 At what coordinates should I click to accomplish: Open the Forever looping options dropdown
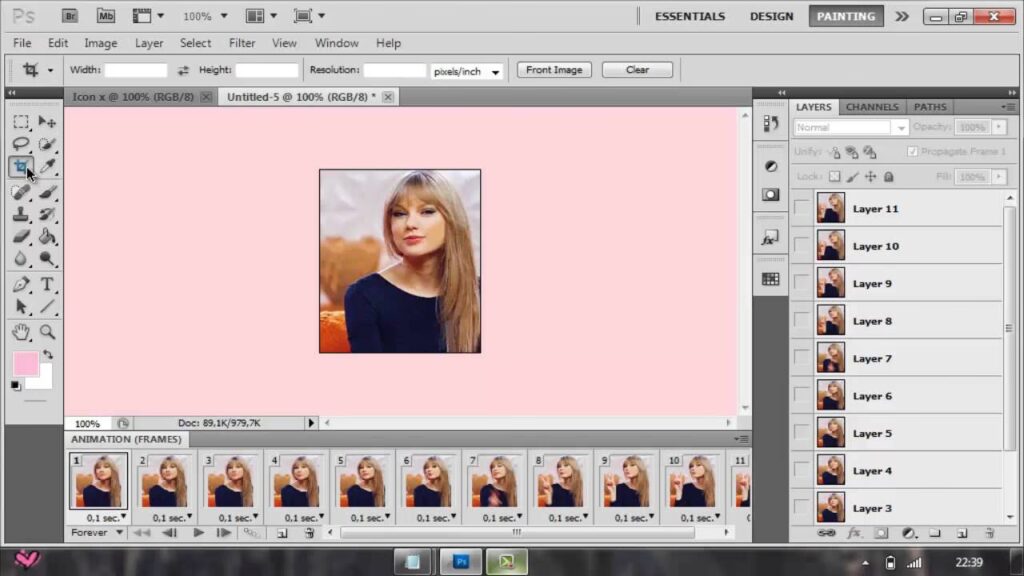coord(97,533)
